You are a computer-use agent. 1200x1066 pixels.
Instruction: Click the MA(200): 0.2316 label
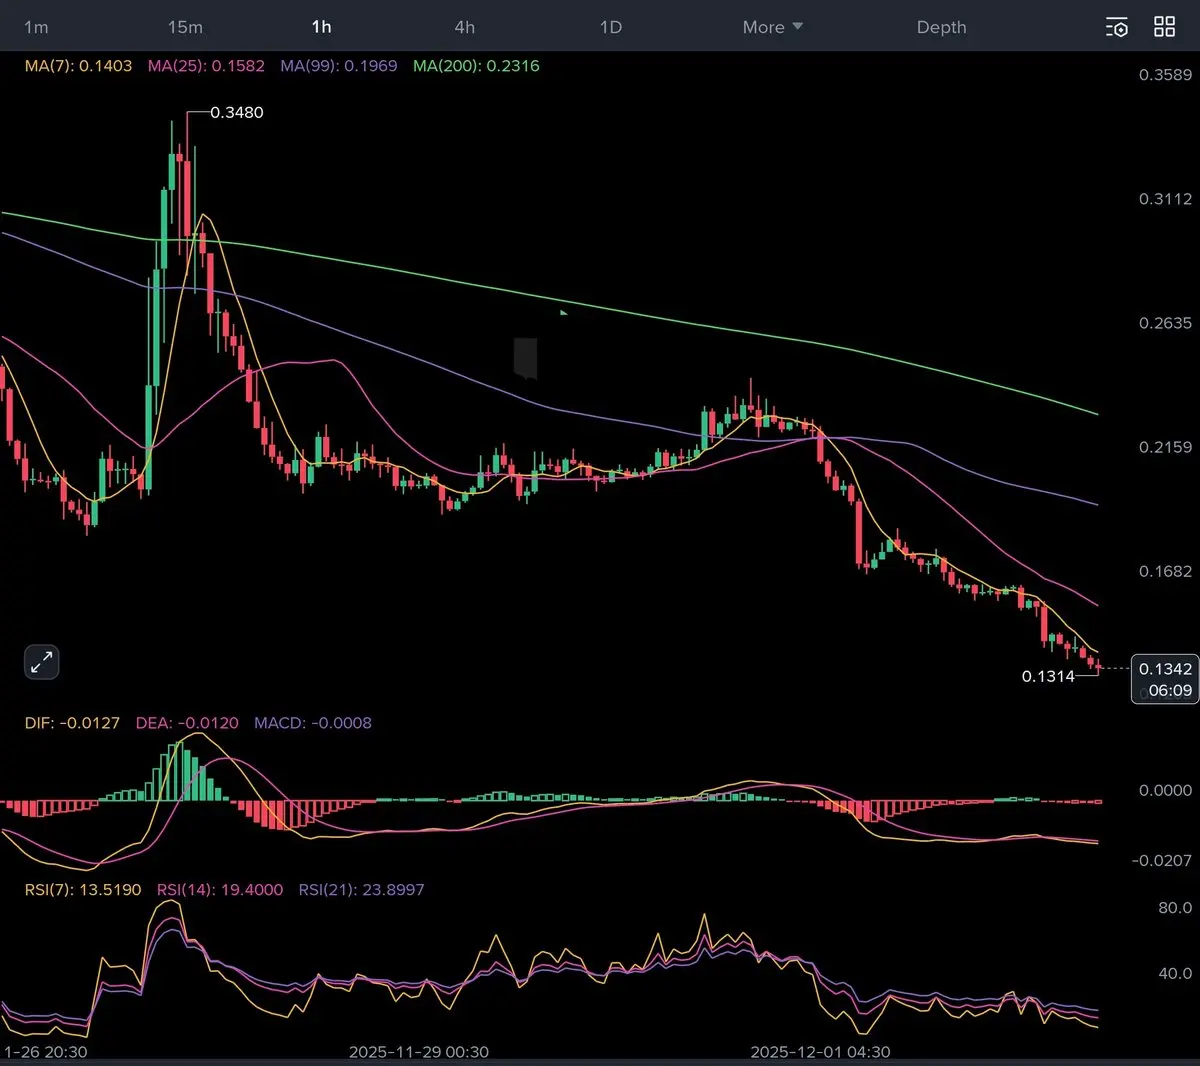point(476,66)
